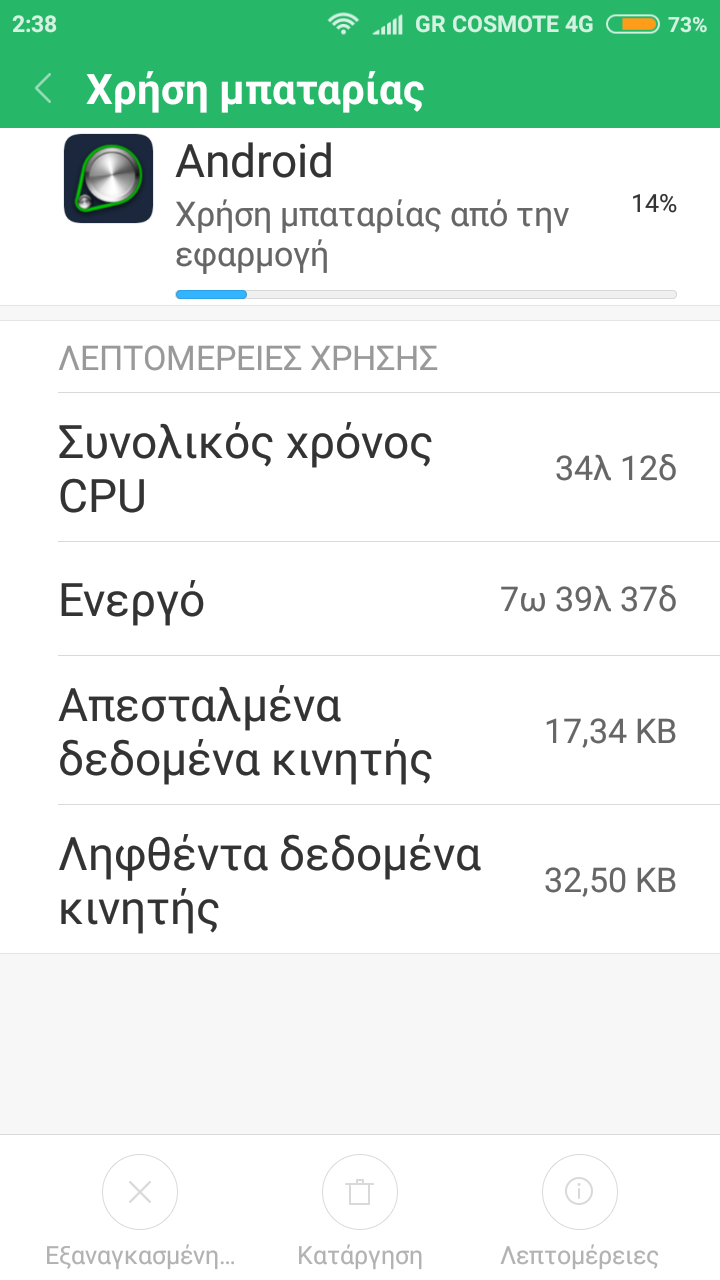Tap the Android app icon
Screen dimensions: 720x1280
108,179
